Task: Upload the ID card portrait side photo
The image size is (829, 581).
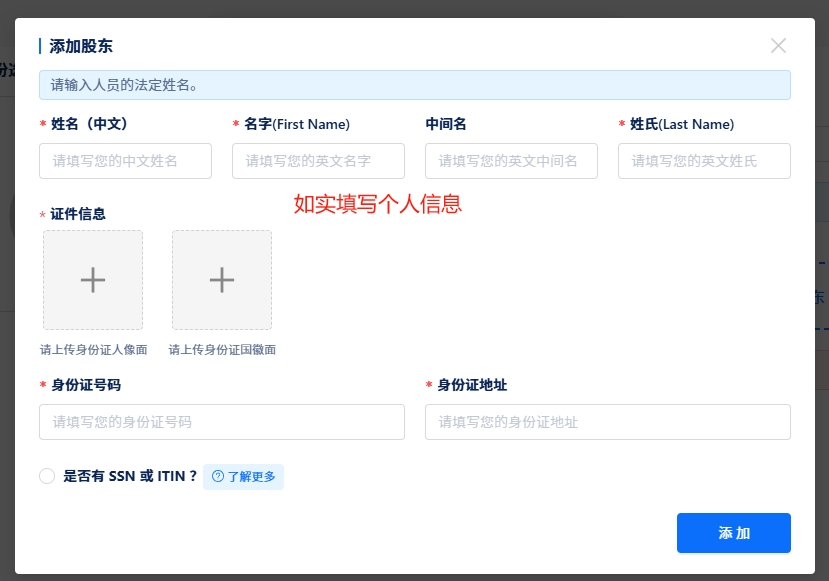Action: point(93,280)
